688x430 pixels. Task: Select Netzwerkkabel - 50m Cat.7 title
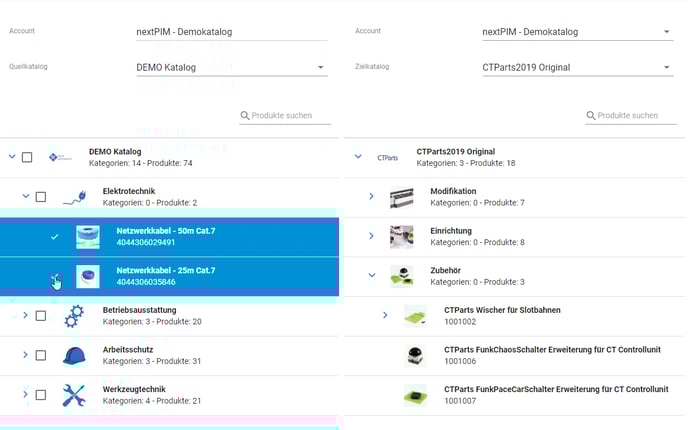click(x=166, y=231)
